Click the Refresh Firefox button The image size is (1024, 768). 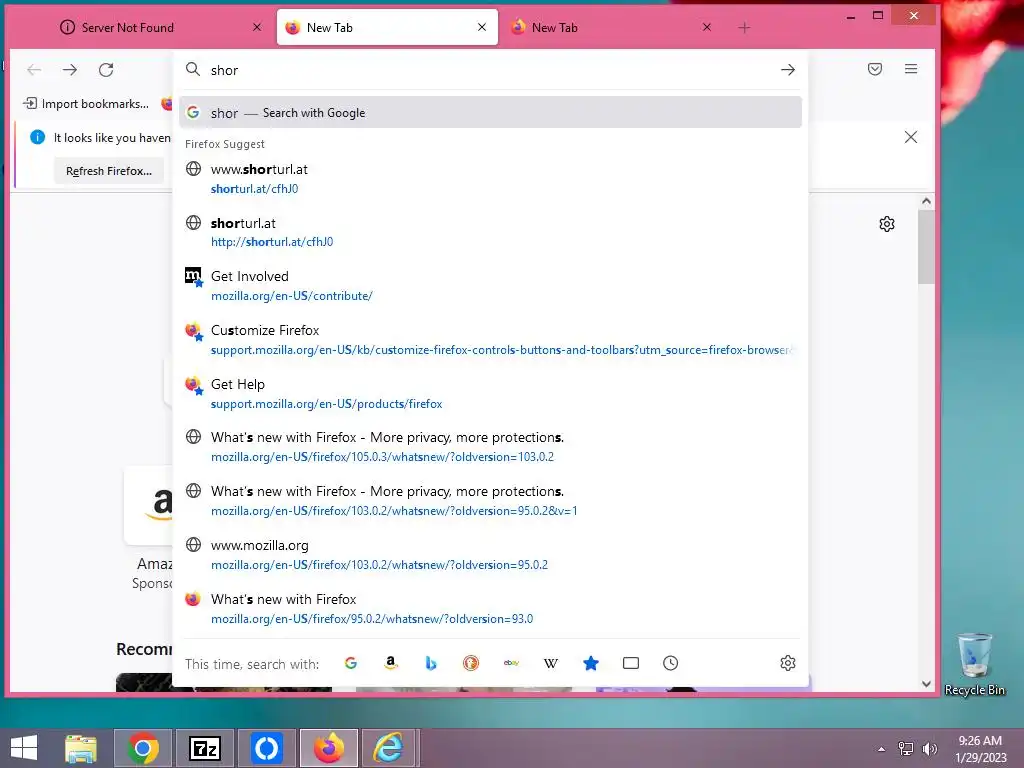click(109, 170)
